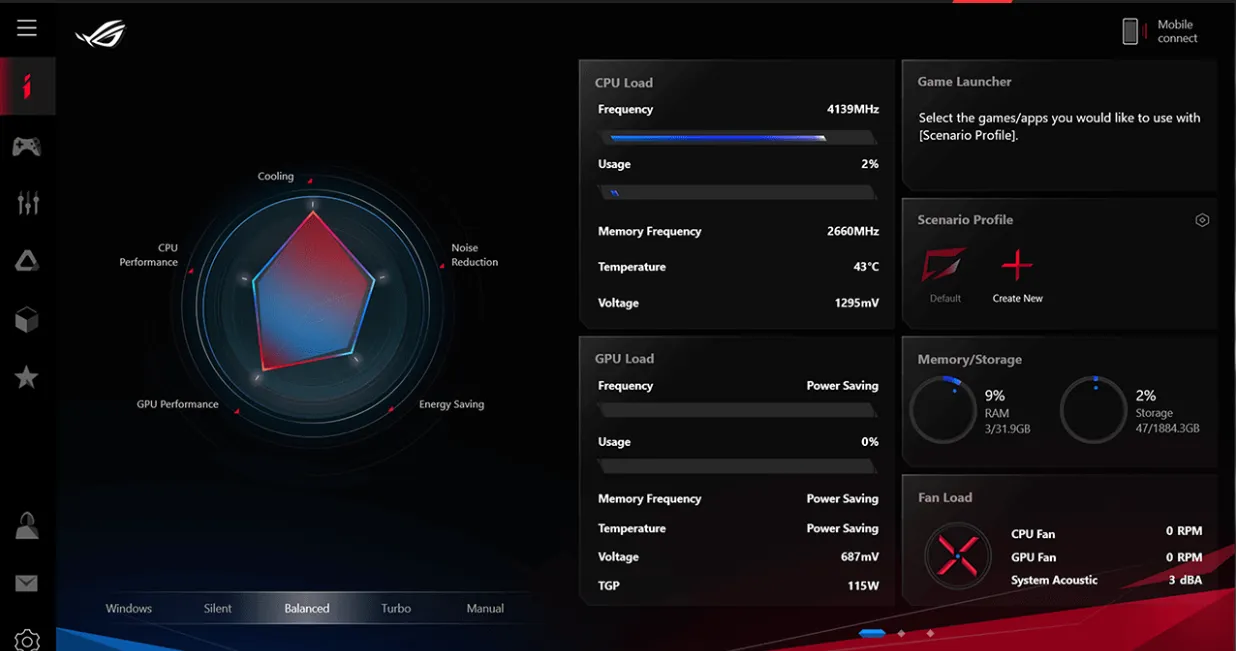The height and width of the screenshot is (651, 1236).
Task: Go to the first page indicator
Action: (872, 633)
